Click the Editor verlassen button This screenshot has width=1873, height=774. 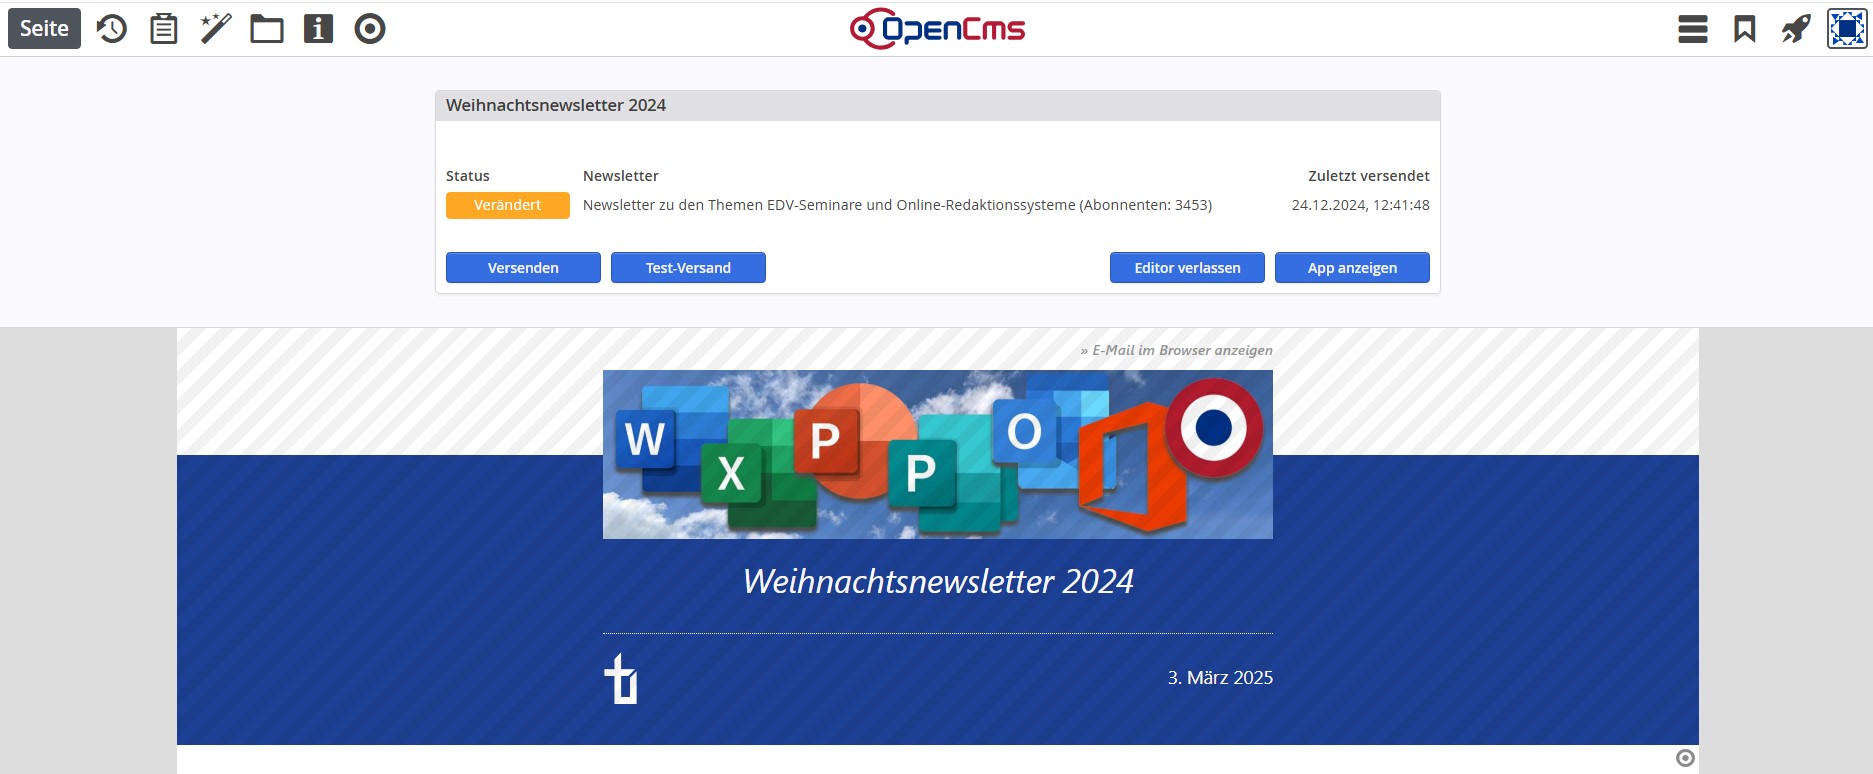point(1187,268)
